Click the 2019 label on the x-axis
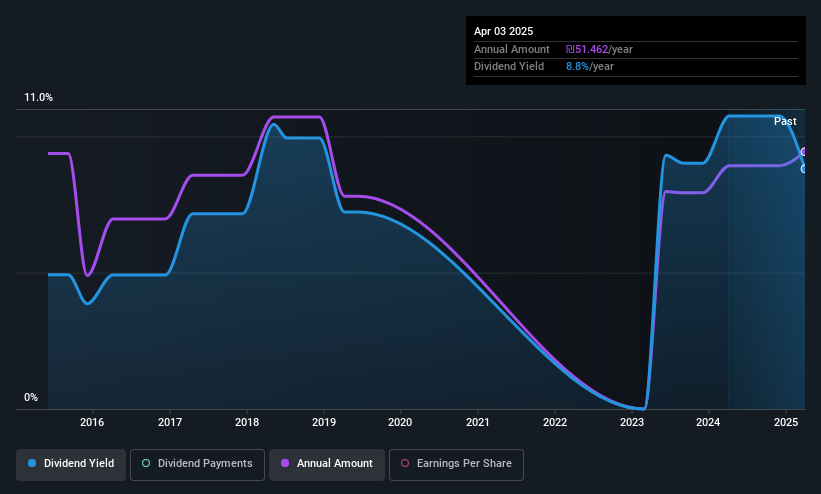 click(x=324, y=422)
